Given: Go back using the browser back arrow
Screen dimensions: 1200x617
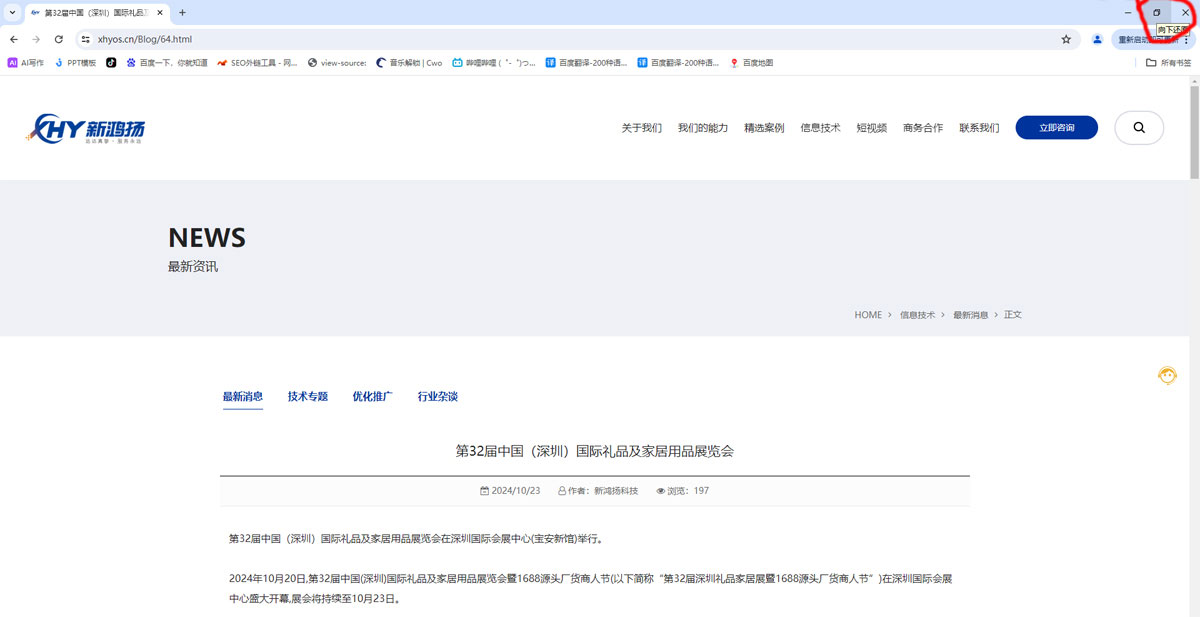Looking at the screenshot, I should point(14,39).
